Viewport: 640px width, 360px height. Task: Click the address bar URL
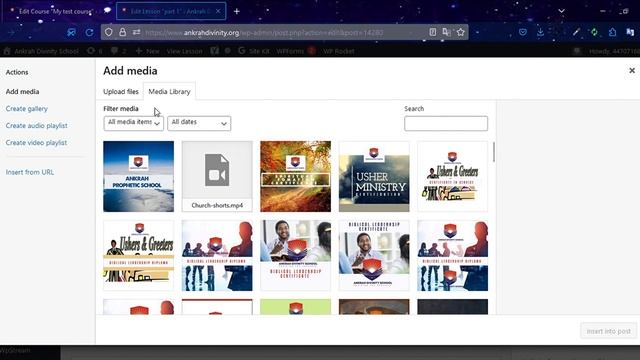pos(264,33)
